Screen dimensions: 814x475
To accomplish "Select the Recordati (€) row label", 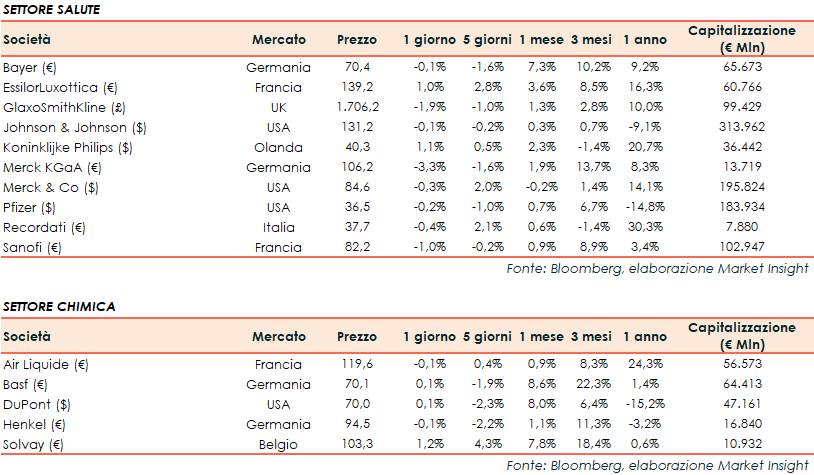I will [44, 227].
